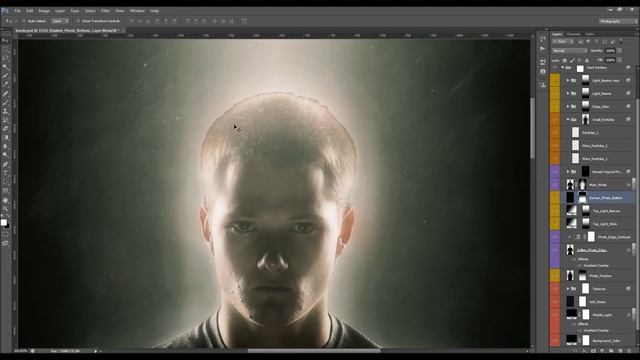
Task: Add layer mask button at panel bottom
Action: tap(593, 351)
